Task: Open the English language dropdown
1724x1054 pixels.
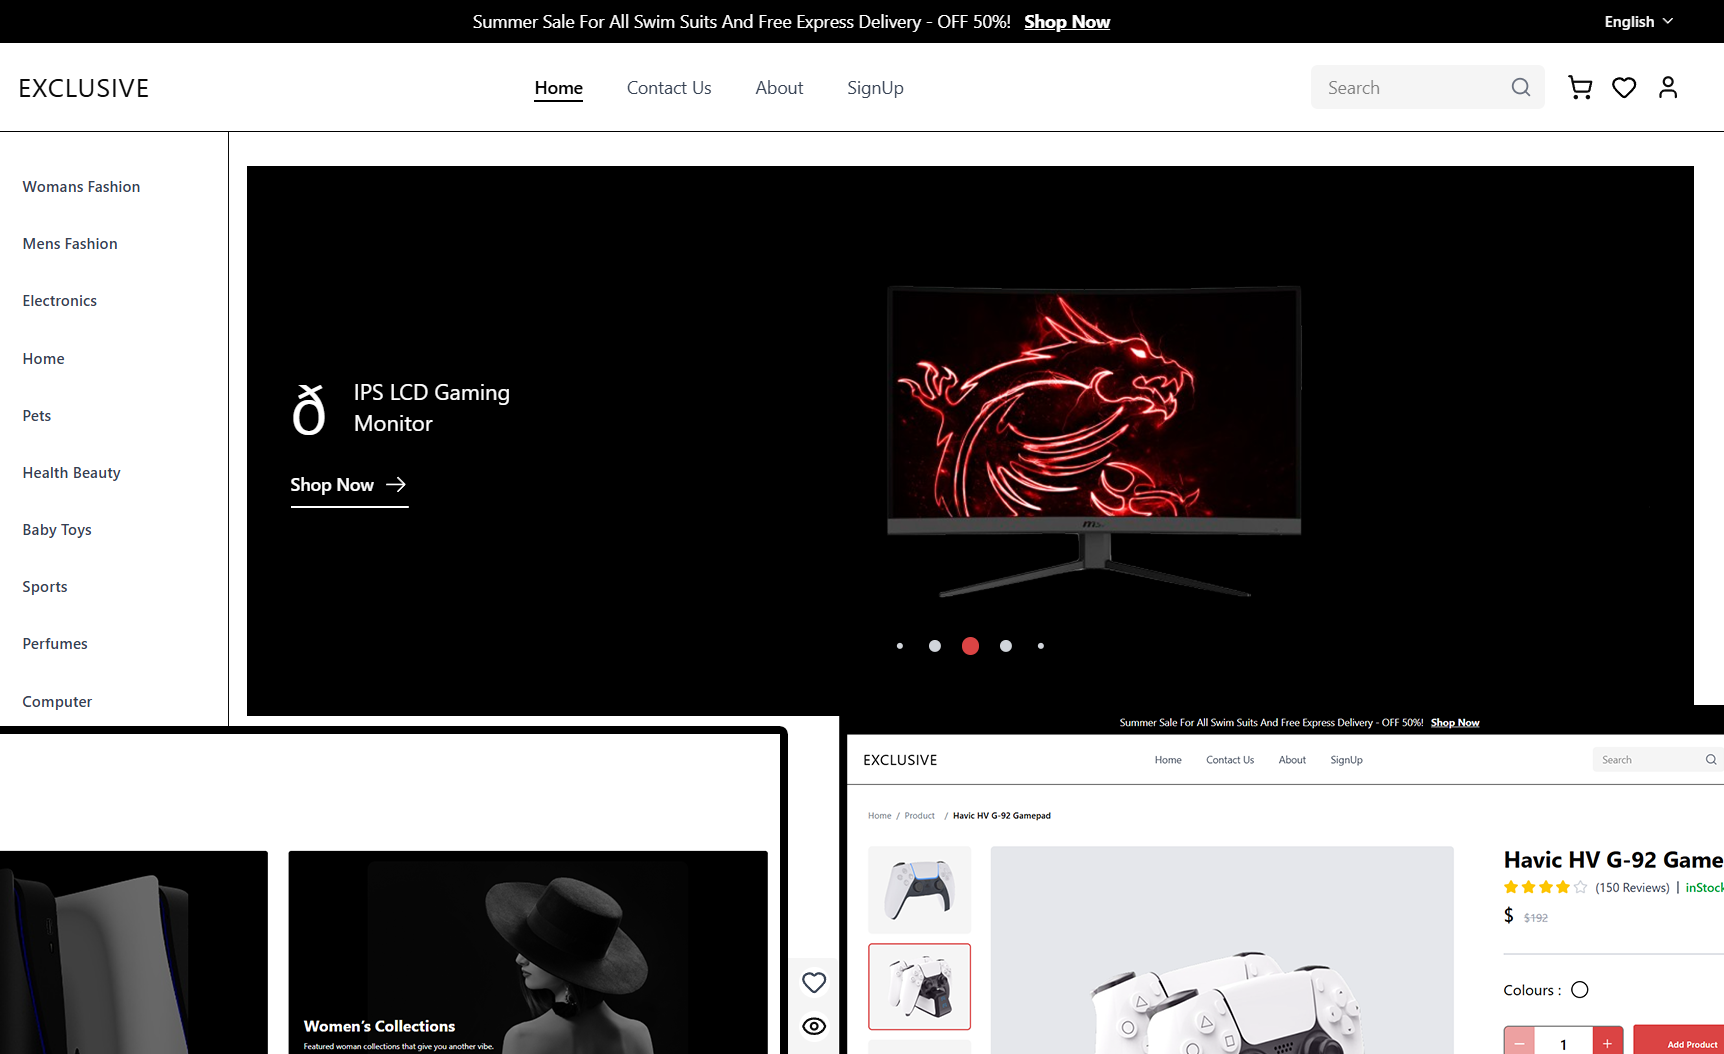Action: 1638,22
